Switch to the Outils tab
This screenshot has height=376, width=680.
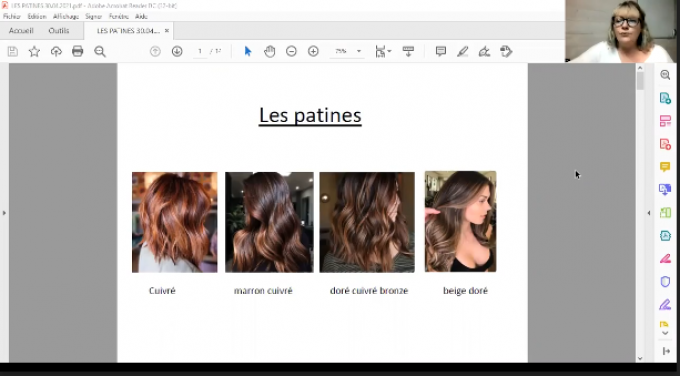click(59, 31)
